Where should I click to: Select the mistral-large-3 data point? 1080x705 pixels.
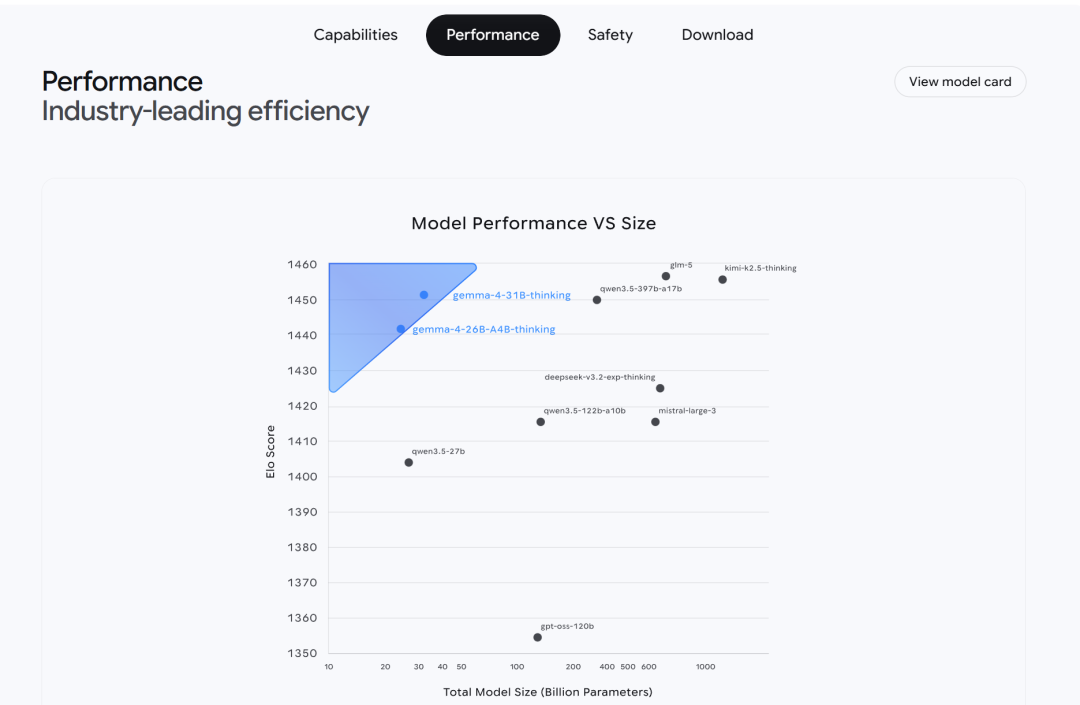click(656, 422)
